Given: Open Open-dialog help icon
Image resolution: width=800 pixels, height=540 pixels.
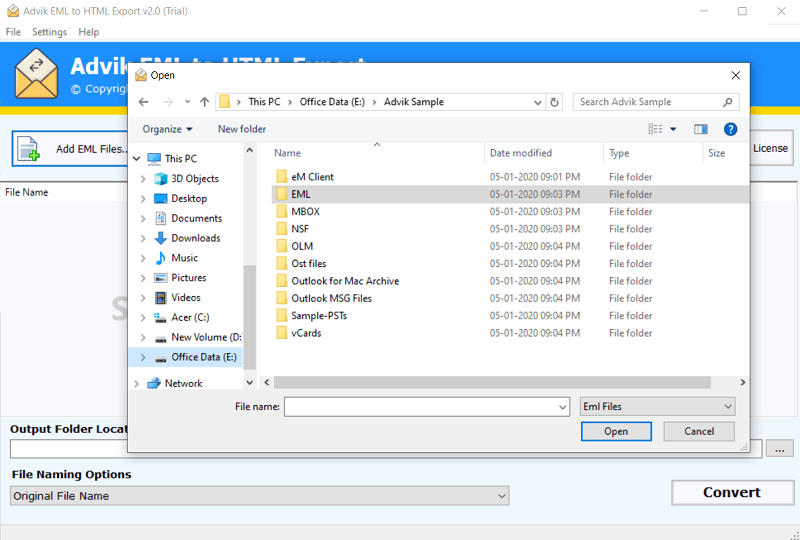Looking at the screenshot, I should coord(730,129).
